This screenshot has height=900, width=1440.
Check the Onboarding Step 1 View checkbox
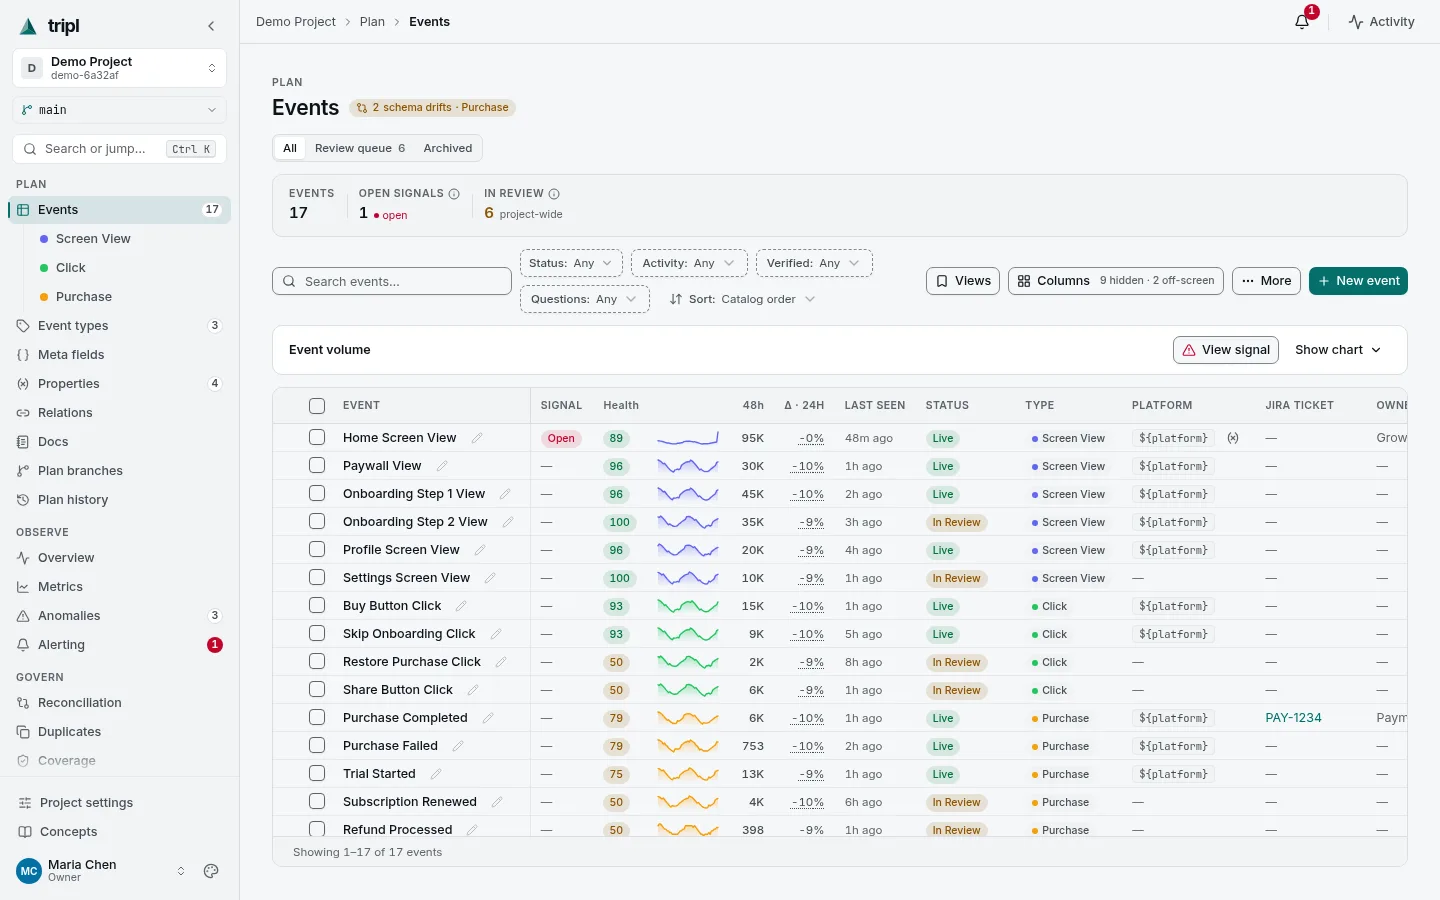tap(317, 493)
